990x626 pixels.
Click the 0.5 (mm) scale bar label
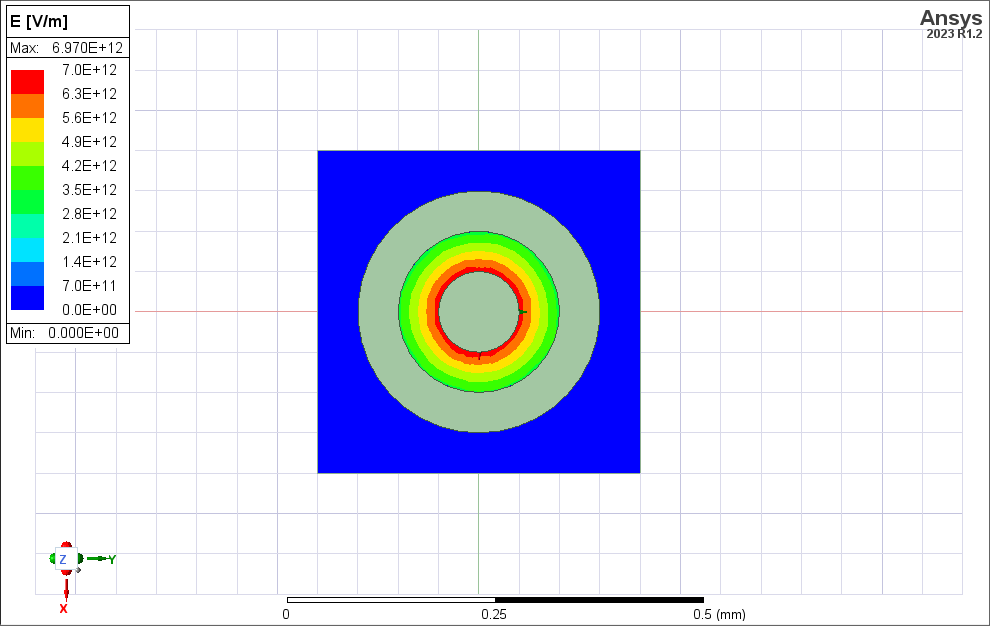(720, 614)
